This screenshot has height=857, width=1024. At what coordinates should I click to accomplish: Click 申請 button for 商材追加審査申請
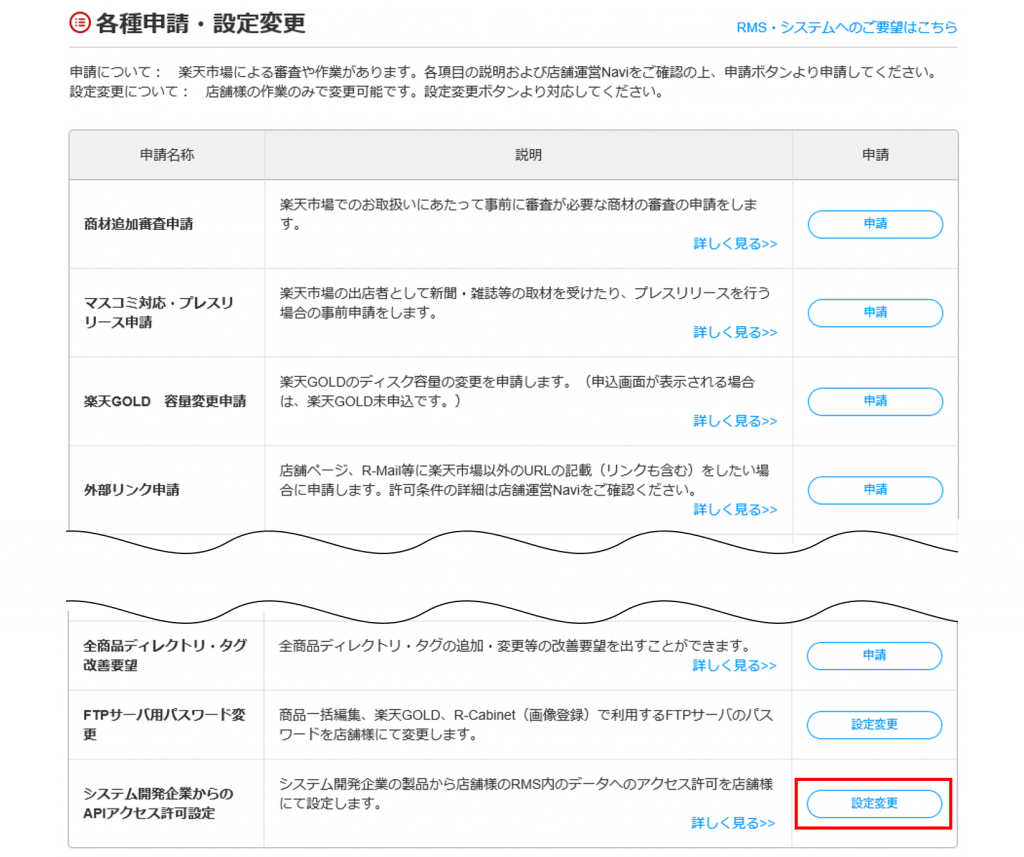[x=875, y=224]
